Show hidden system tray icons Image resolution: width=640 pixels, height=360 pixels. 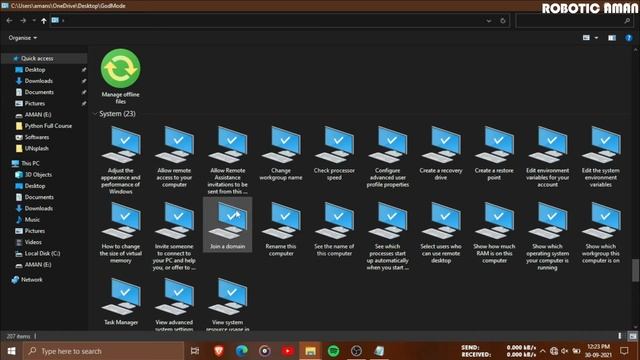[x=542, y=351]
